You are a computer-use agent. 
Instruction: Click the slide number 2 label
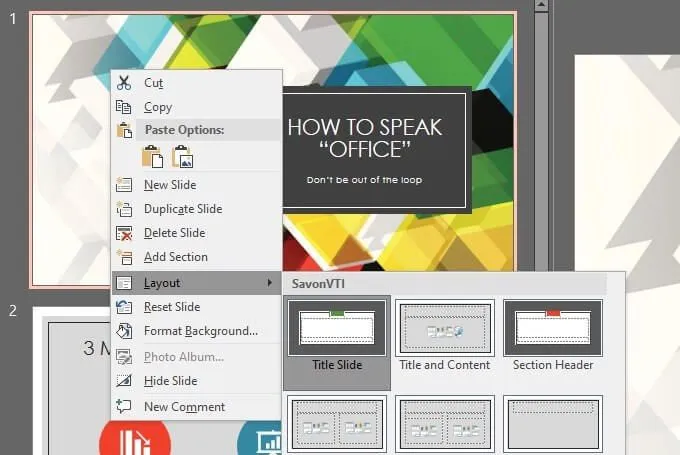13,311
